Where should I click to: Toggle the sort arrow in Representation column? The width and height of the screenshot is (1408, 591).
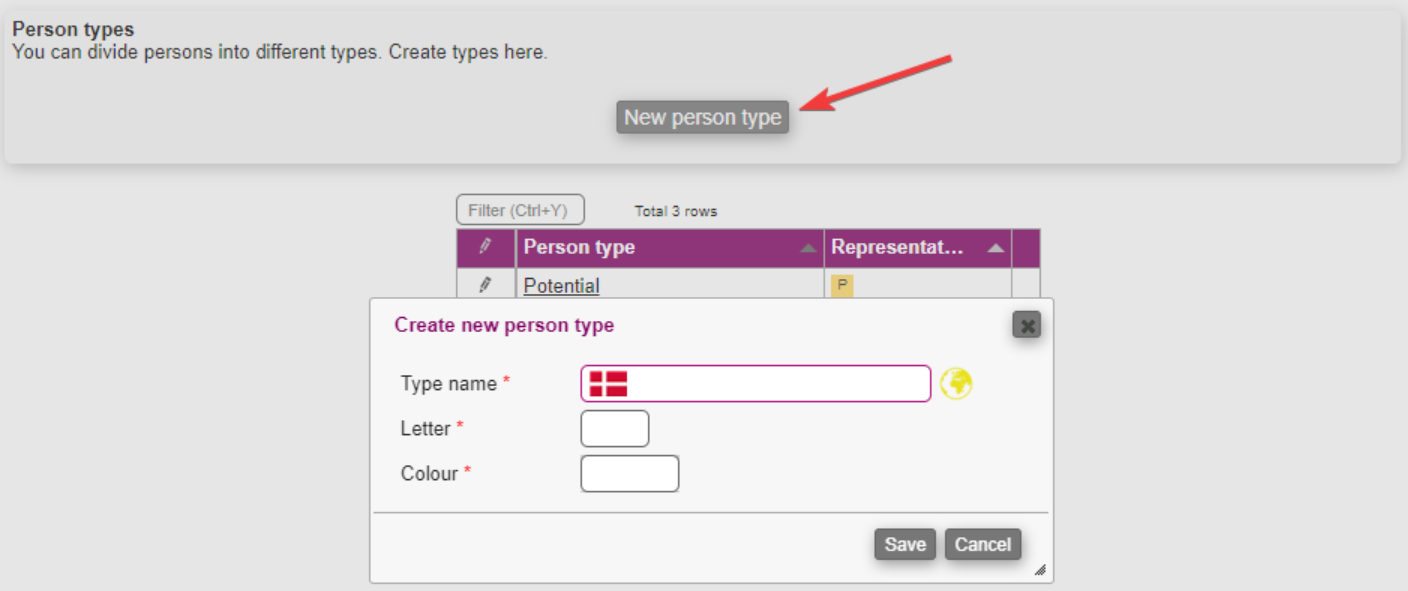click(x=995, y=248)
